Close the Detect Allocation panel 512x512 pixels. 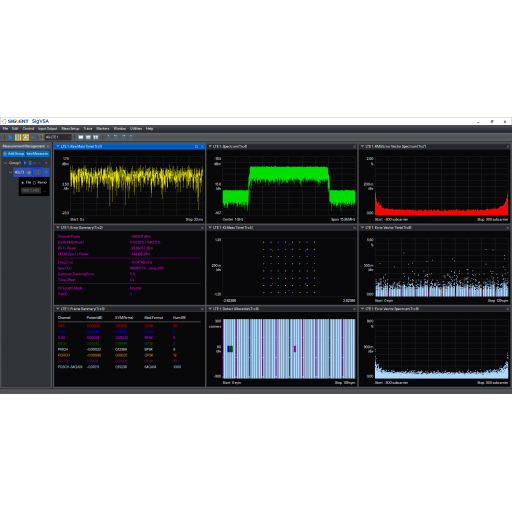pyautogui.click(x=354, y=309)
